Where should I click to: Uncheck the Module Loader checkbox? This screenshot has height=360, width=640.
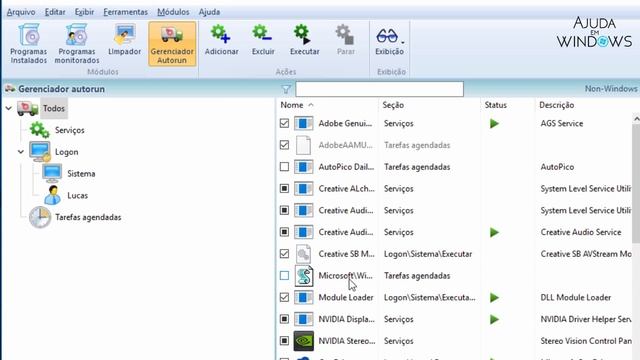point(284,297)
